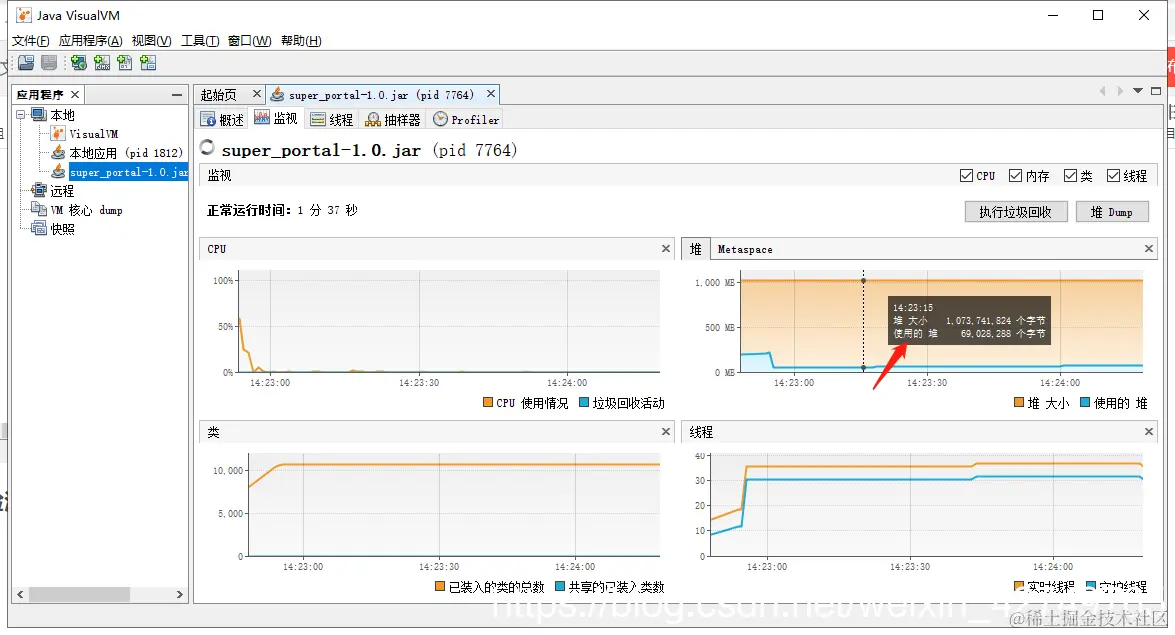
Task: Click the 已装入的类的总数 legend swatch
Action: [440, 586]
